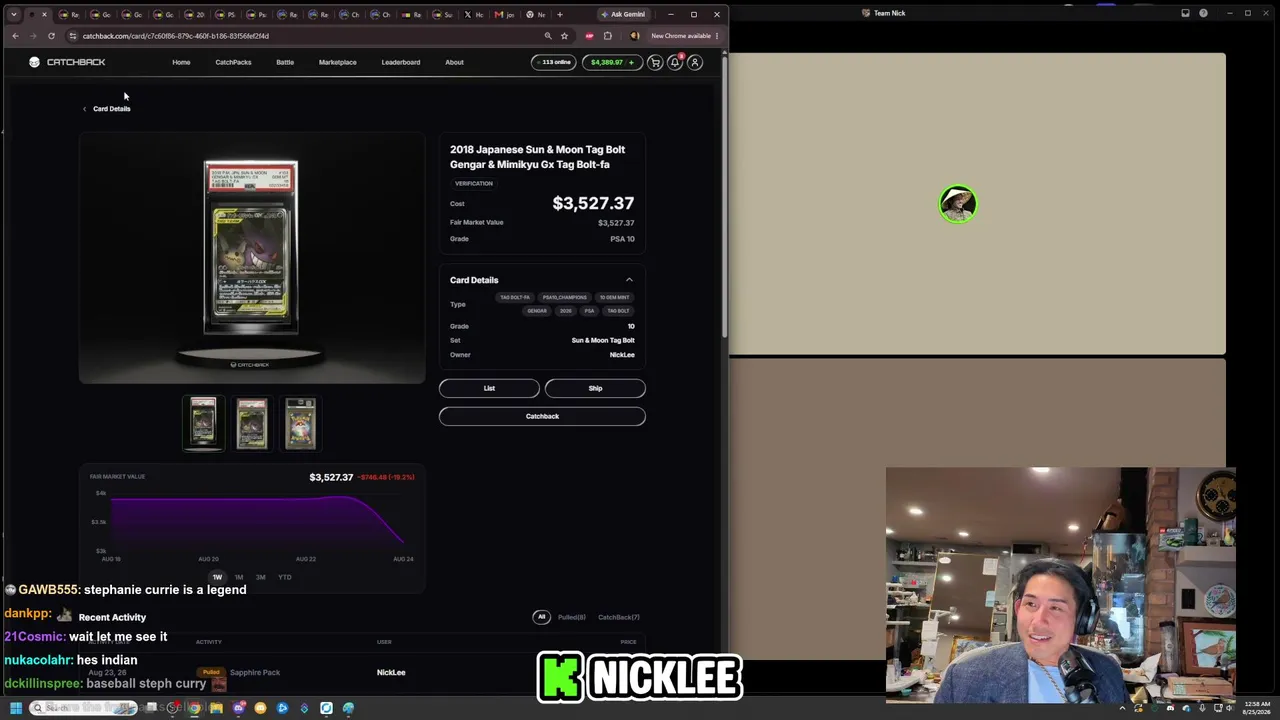
Task: Click the Catchback logo in header
Action: [67, 62]
